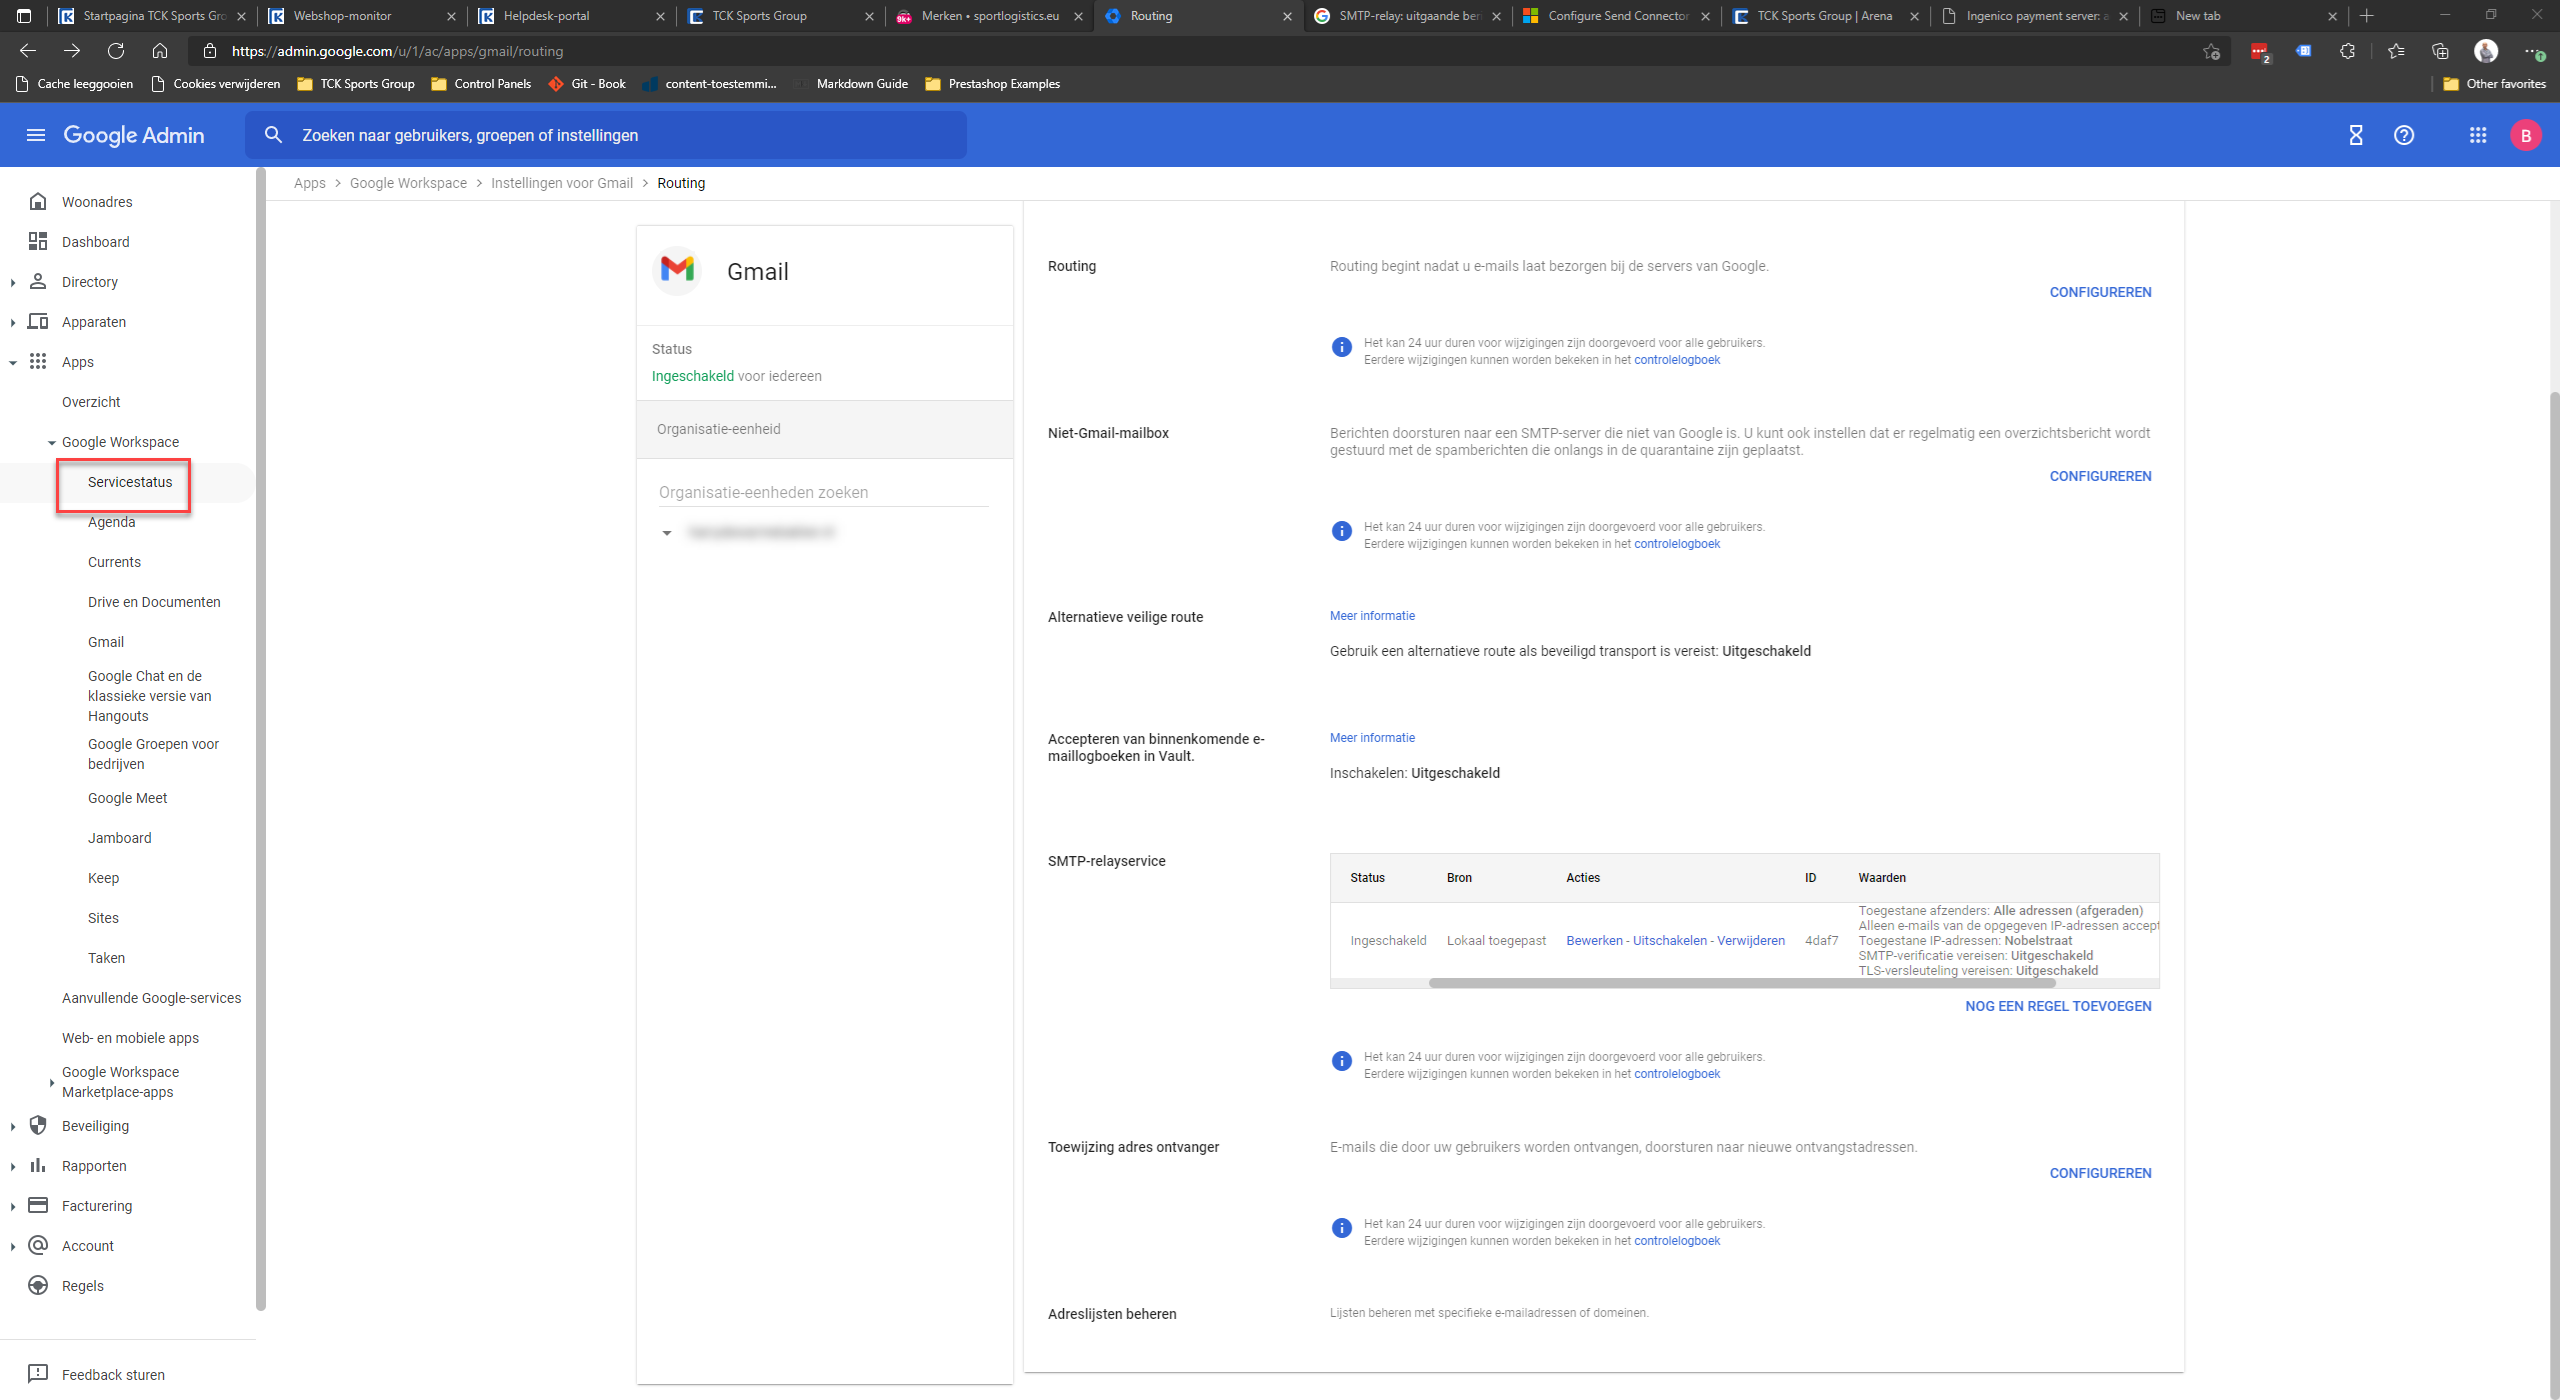Click the browser home icon
The height and width of the screenshot is (1400, 2560).
coord(160,51)
